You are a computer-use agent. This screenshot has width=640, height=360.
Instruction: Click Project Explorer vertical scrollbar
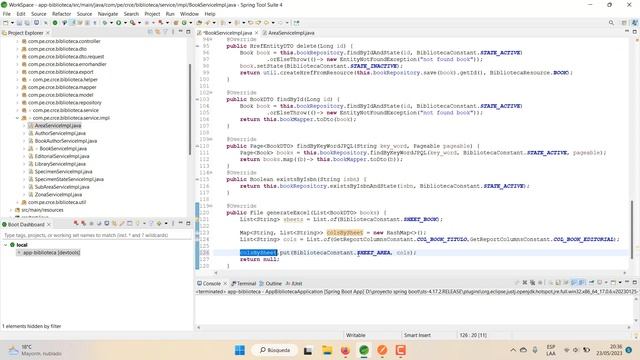click(190, 109)
